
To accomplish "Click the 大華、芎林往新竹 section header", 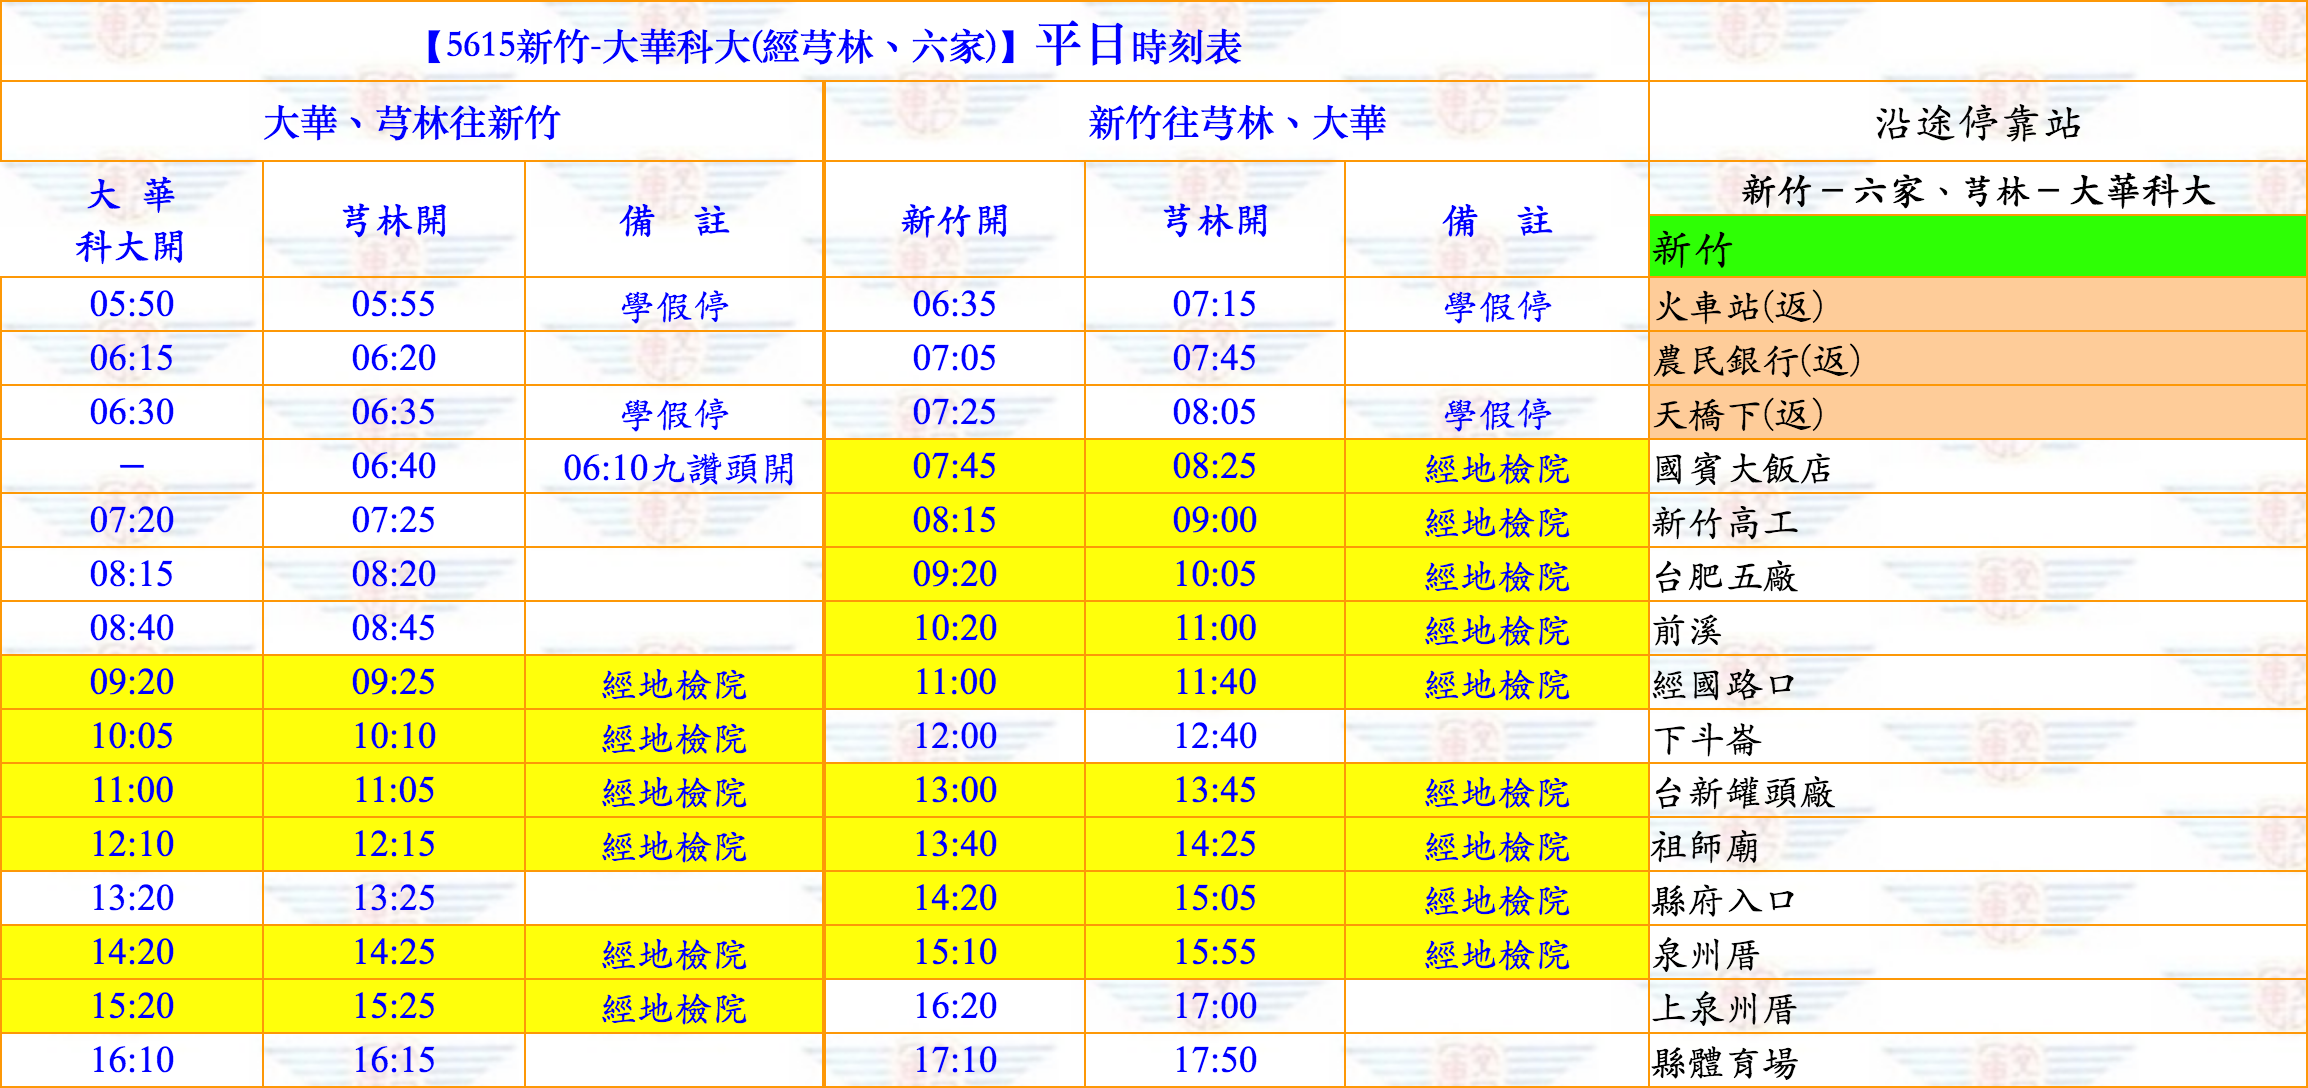I will coord(411,123).
